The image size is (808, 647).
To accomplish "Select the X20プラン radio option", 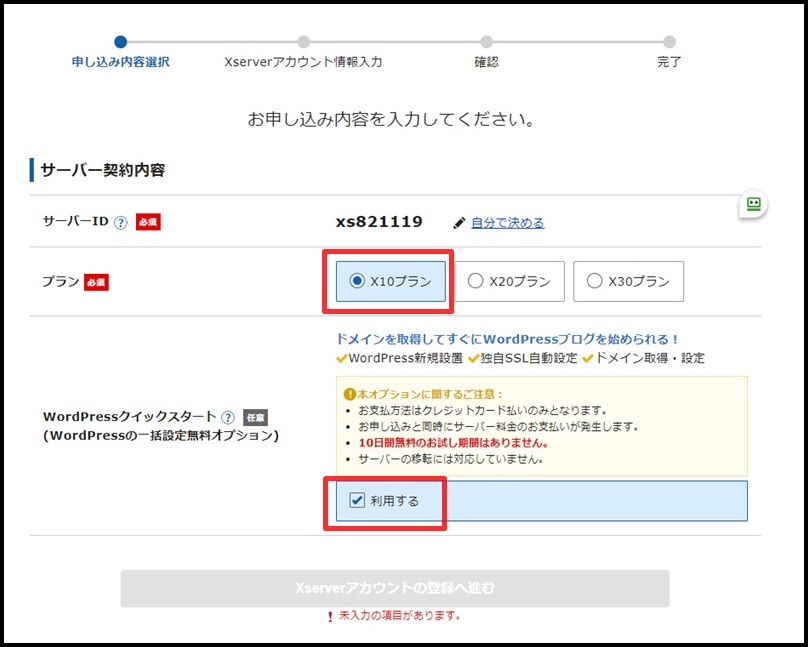I will coord(509,281).
